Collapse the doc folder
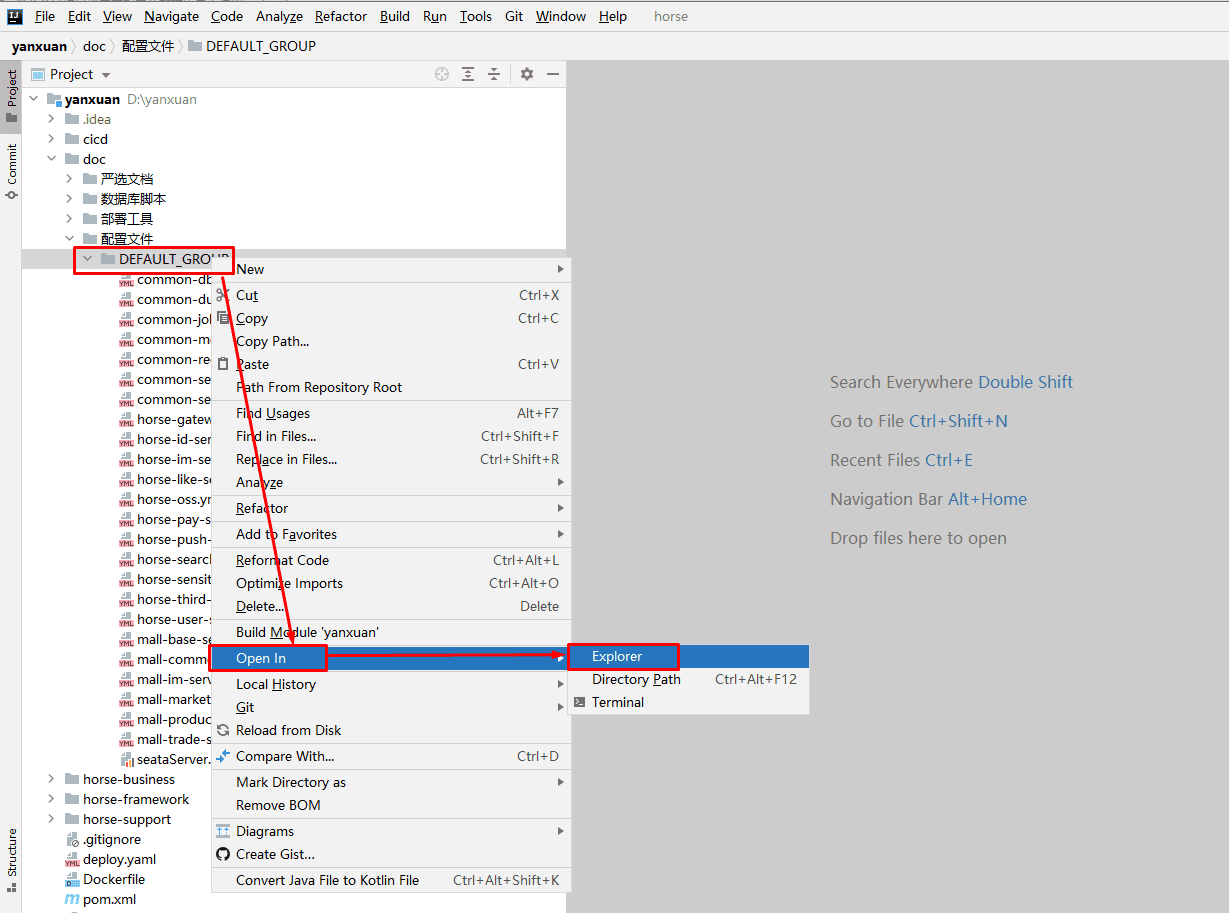Screen dimensions: 1229x913 pyautogui.click(x=52, y=159)
